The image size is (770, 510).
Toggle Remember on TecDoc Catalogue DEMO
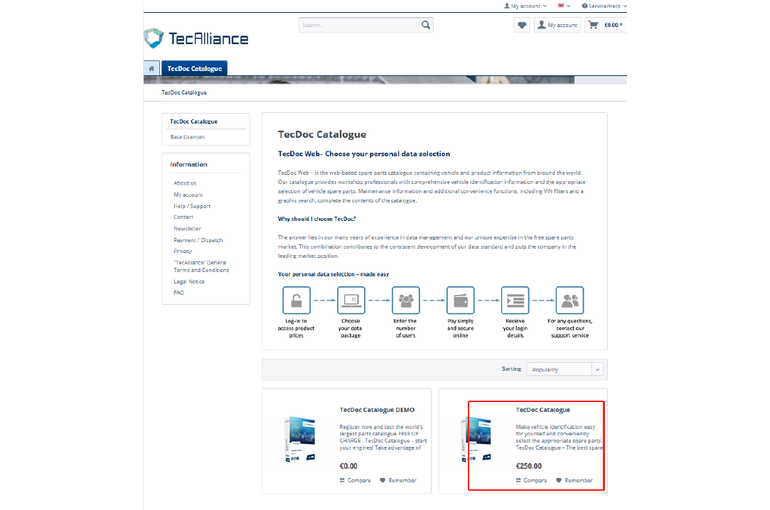398,480
